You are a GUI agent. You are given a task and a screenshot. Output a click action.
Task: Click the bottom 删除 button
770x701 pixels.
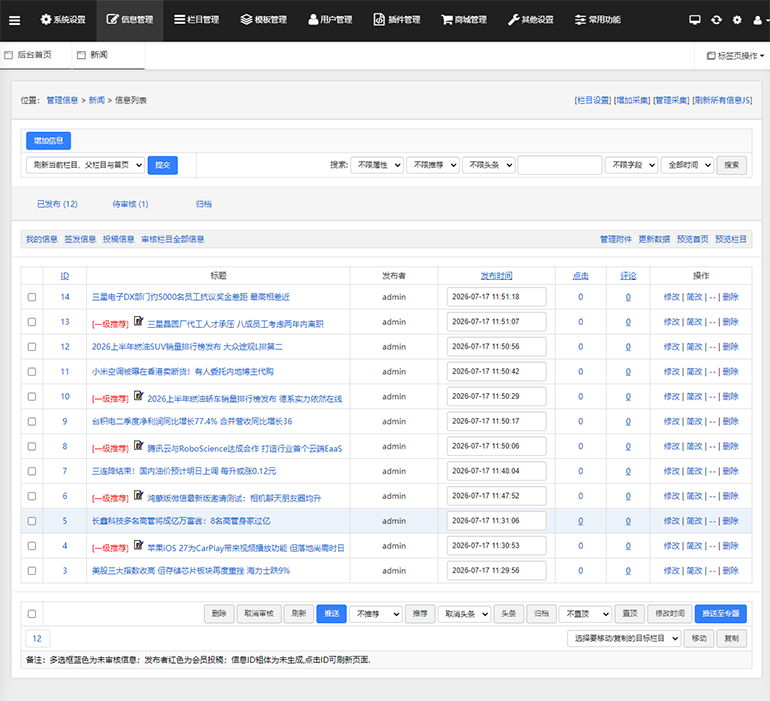219,614
